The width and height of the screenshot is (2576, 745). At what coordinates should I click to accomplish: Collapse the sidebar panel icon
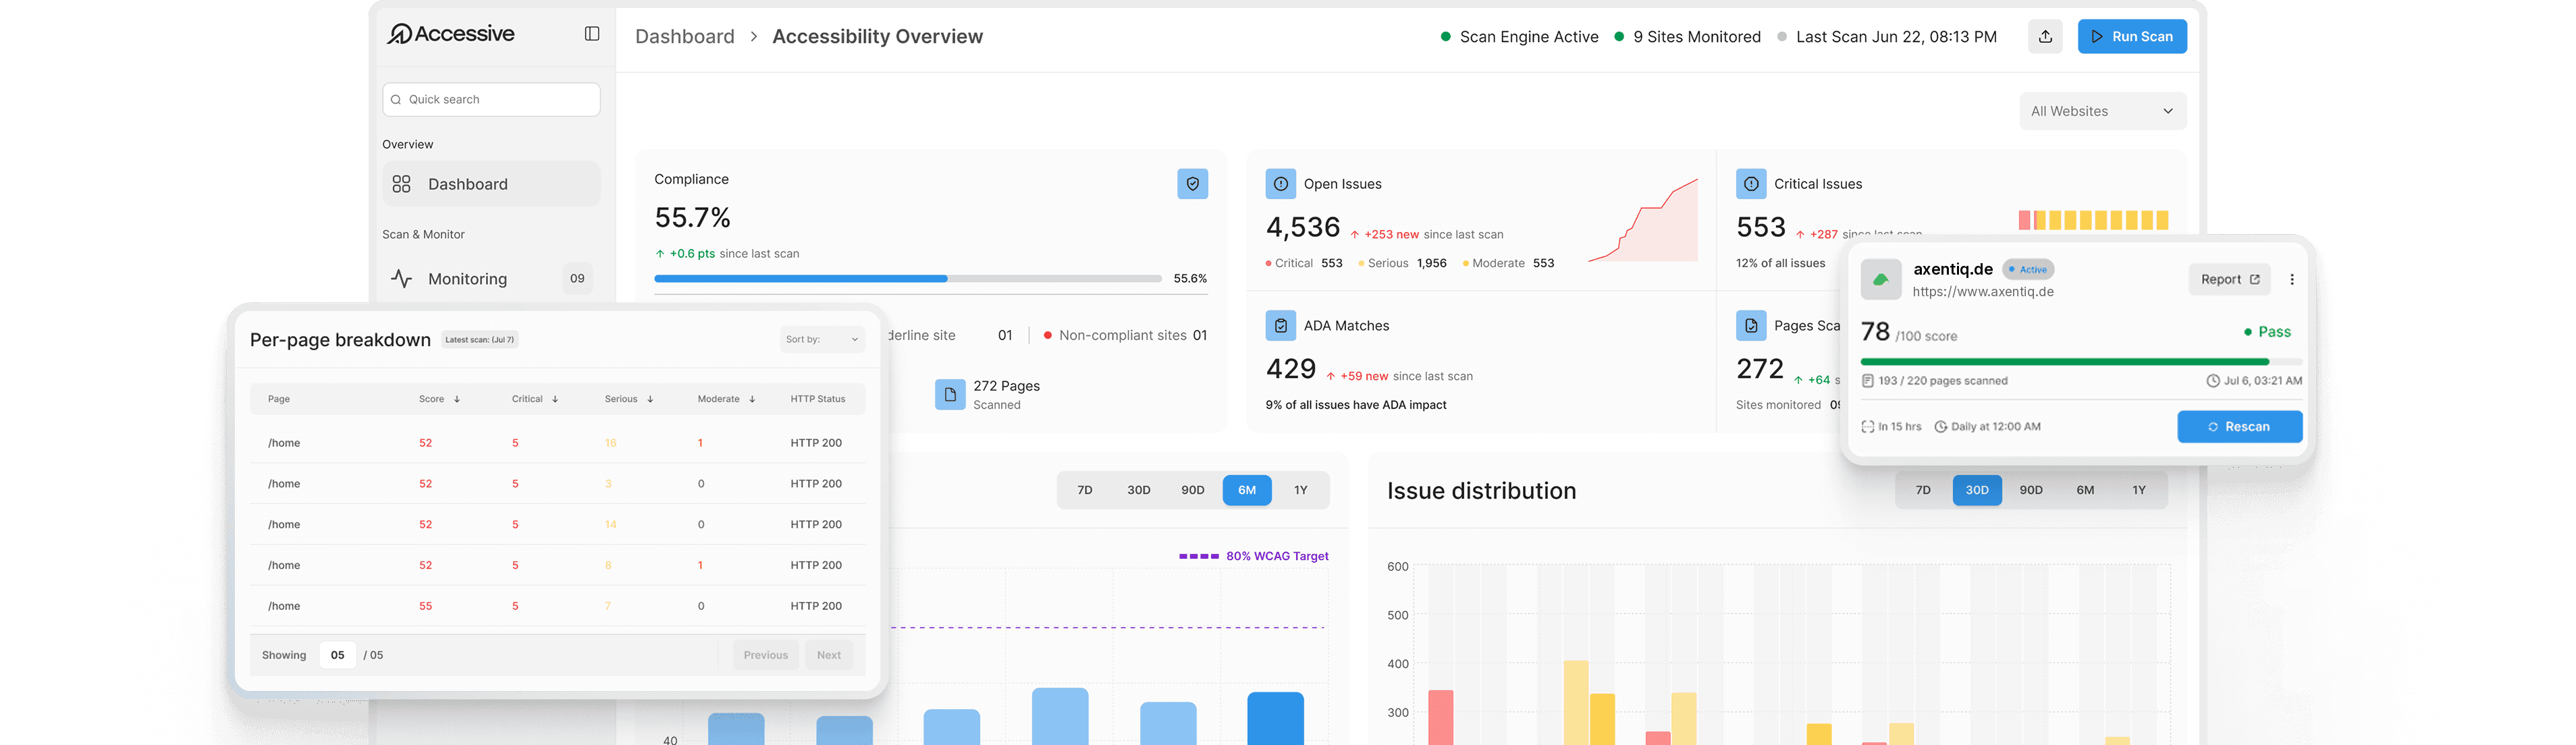(592, 34)
